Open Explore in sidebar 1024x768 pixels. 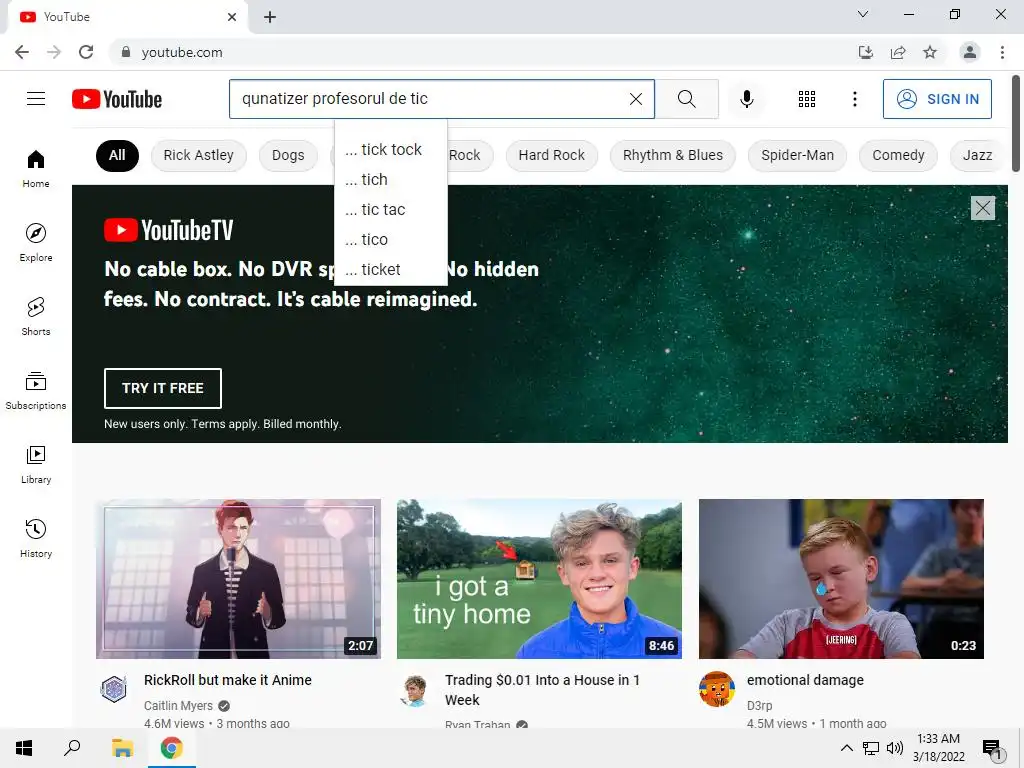[36, 242]
